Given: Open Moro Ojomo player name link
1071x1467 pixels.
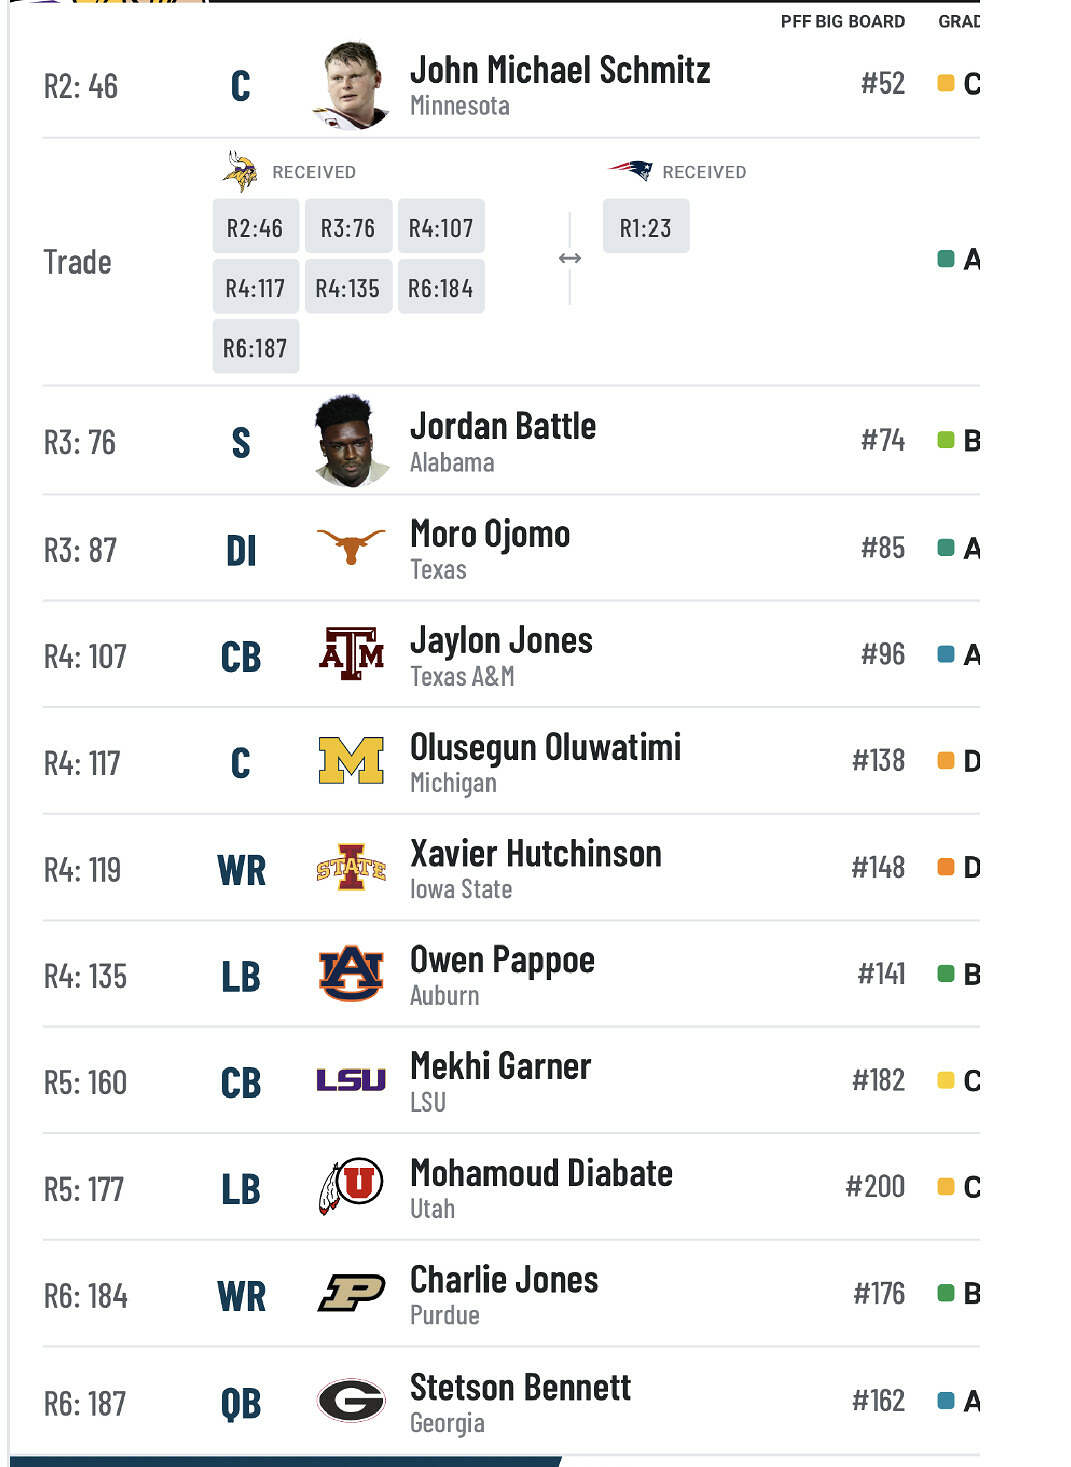Looking at the screenshot, I should point(490,534).
